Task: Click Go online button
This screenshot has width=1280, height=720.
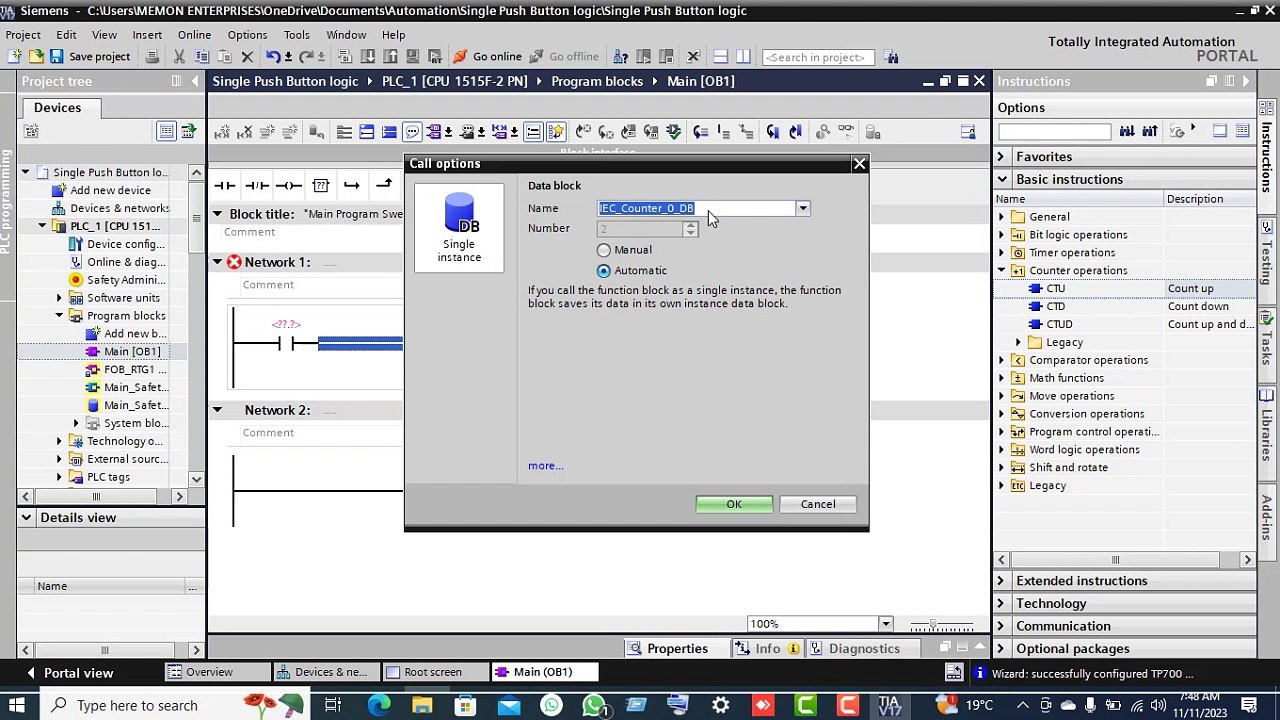Action: click(x=487, y=57)
